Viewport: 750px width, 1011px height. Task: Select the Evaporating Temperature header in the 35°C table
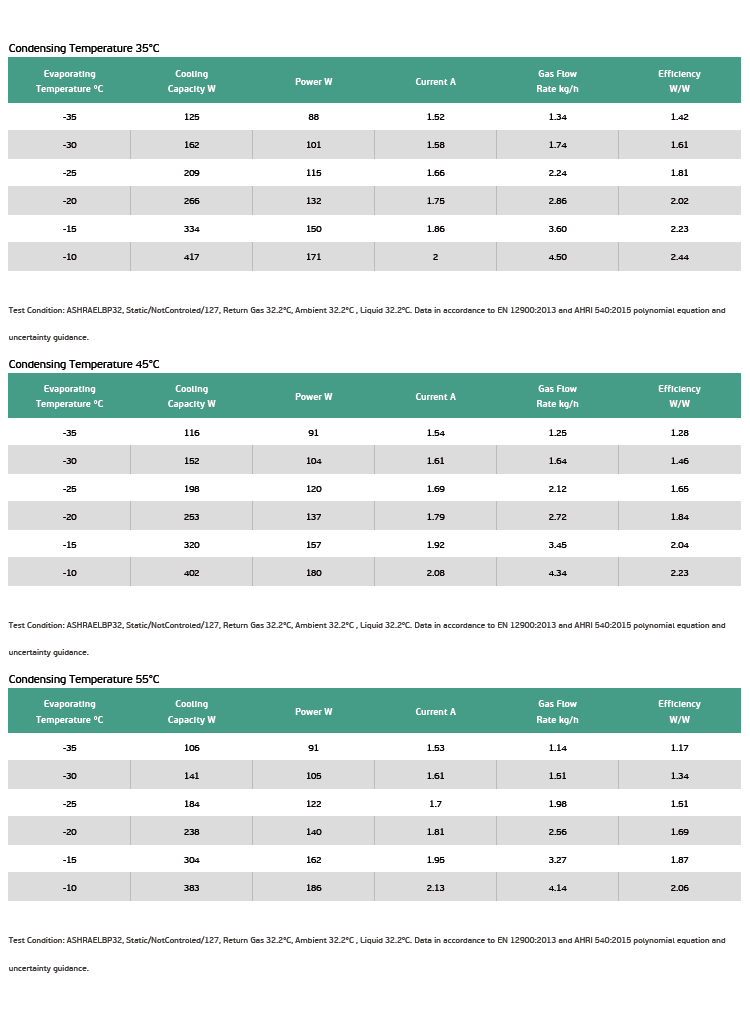(70, 81)
